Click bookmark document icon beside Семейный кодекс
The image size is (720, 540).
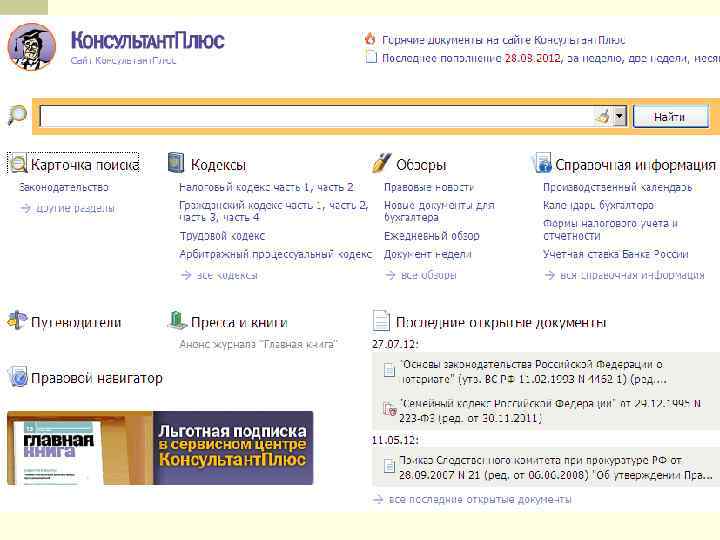(x=389, y=409)
